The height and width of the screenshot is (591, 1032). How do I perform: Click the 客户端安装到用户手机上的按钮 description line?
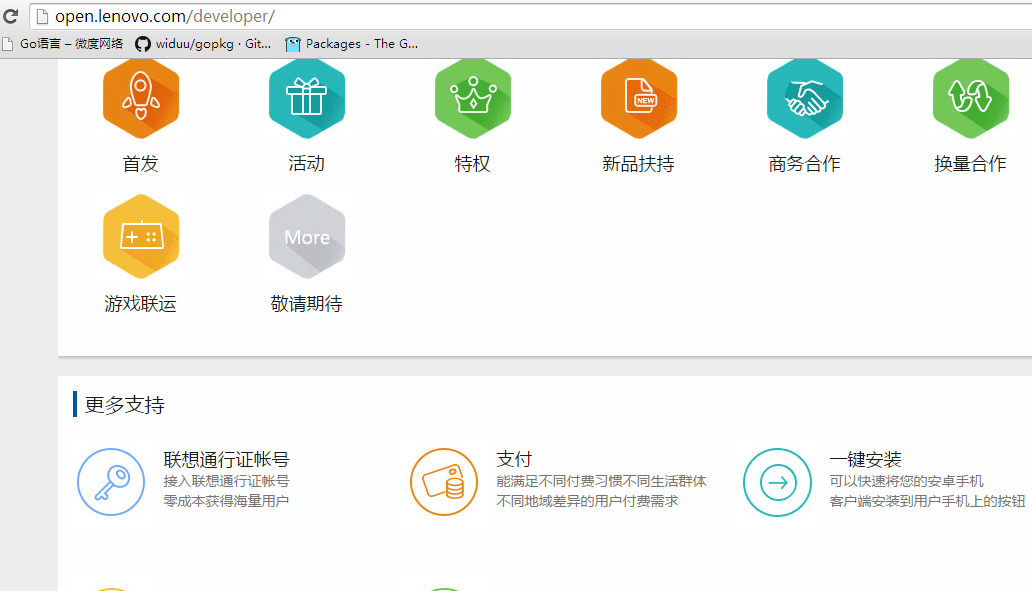pos(927,501)
